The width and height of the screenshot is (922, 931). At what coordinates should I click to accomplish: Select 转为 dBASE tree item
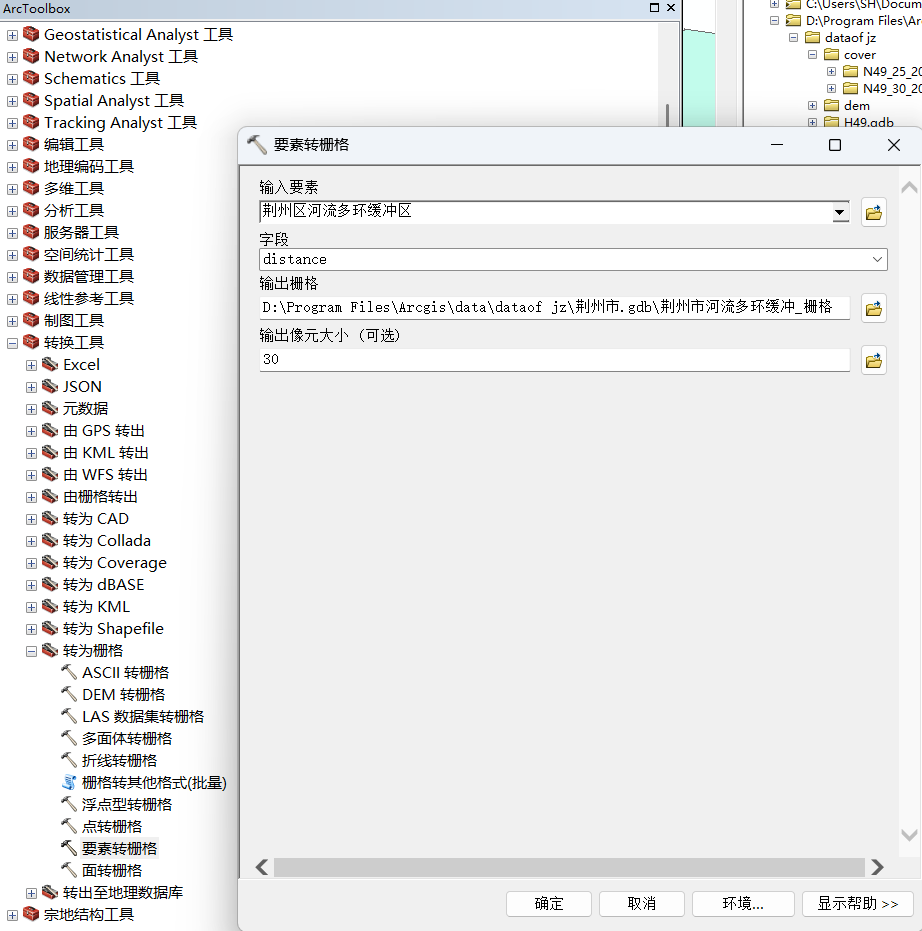[x=103, y=585]
